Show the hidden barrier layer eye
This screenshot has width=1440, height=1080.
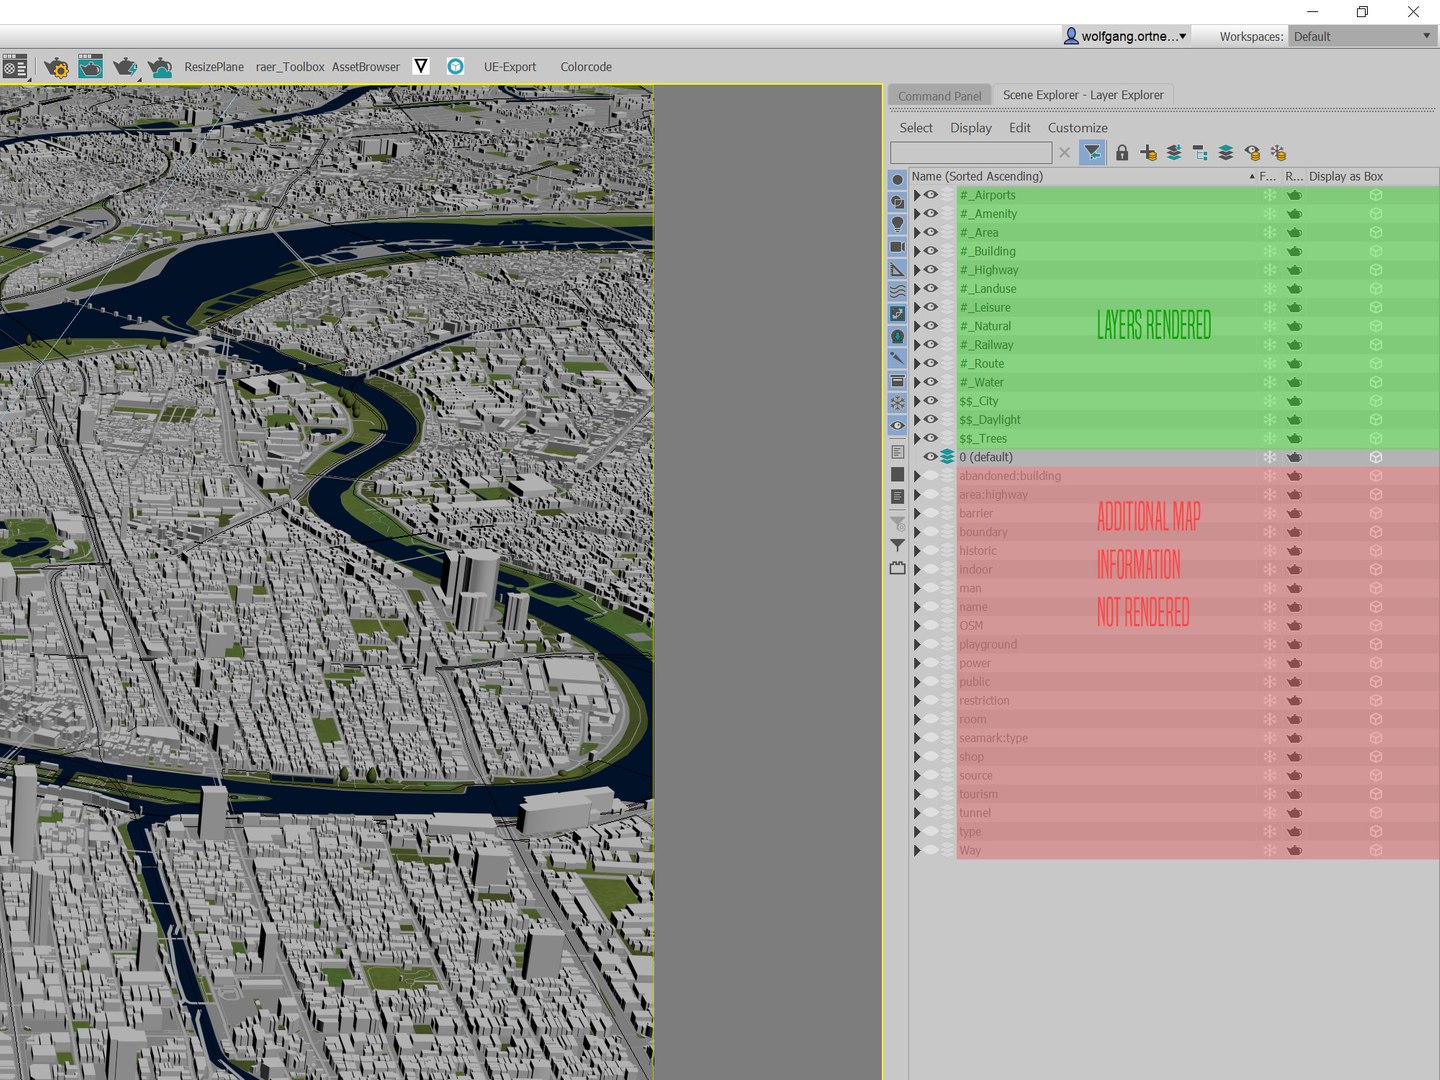click(x=931, y=513)
